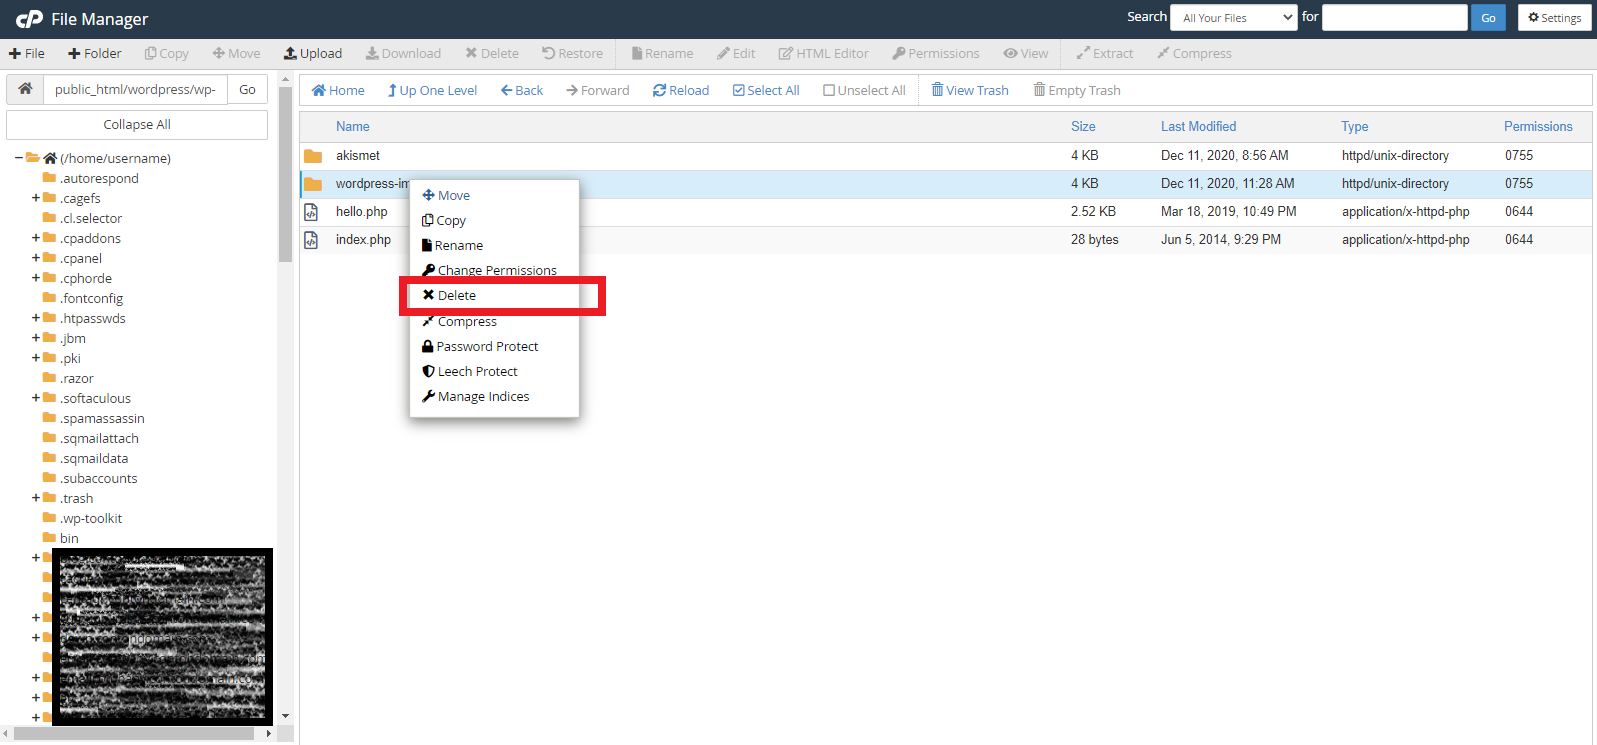The image size is (1597, 745).
Task: Click the blue search Go button
Action: pyautogui.click(x=1487, y=18)
